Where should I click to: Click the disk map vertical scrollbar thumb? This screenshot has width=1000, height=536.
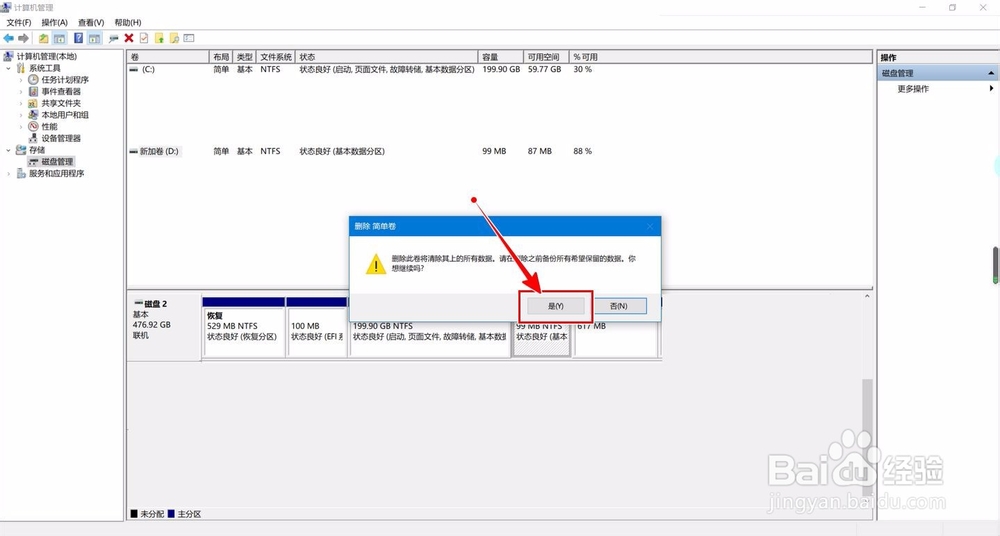click(x=867, y=437)
